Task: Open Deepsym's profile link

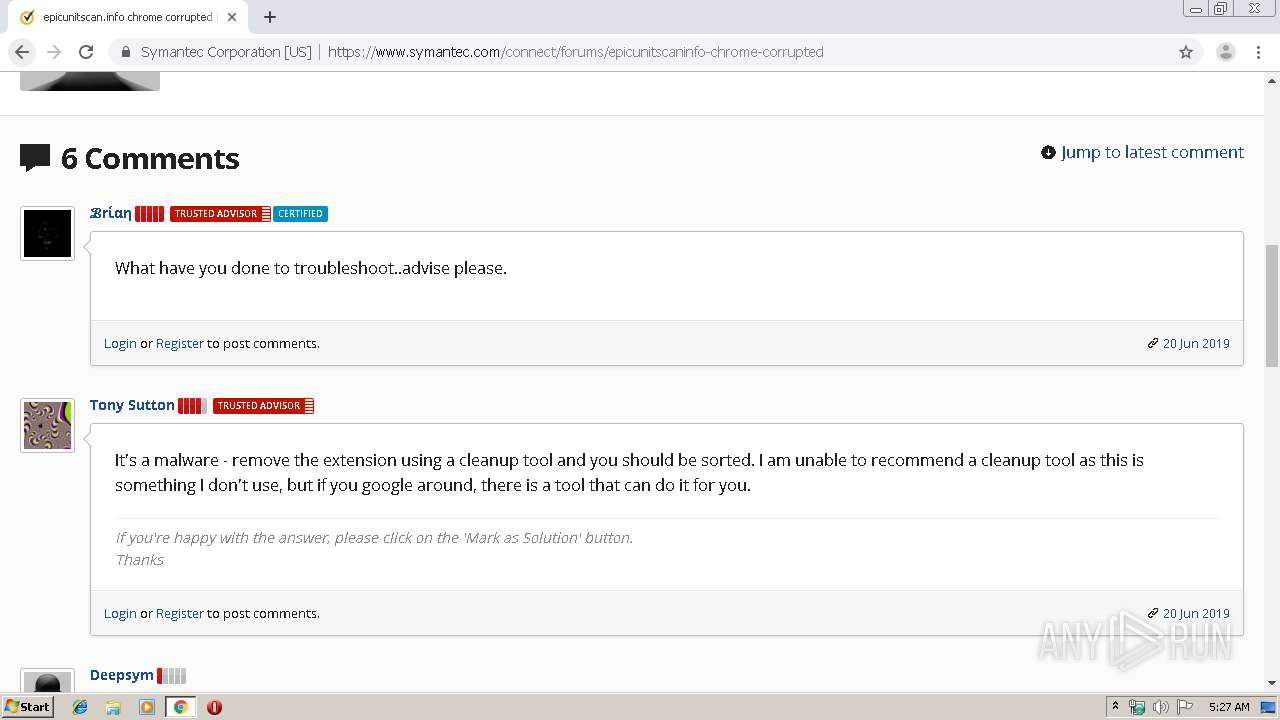Action: click(x=121, y=675)
